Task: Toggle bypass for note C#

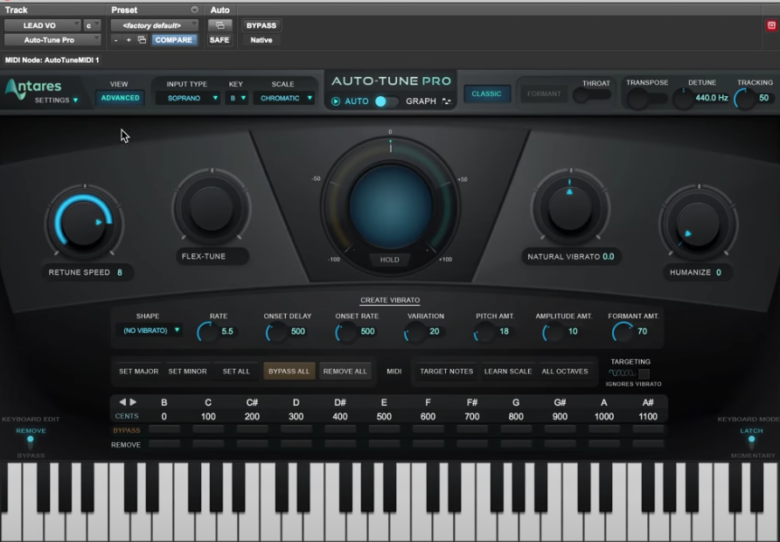Action: coord(252,429)
